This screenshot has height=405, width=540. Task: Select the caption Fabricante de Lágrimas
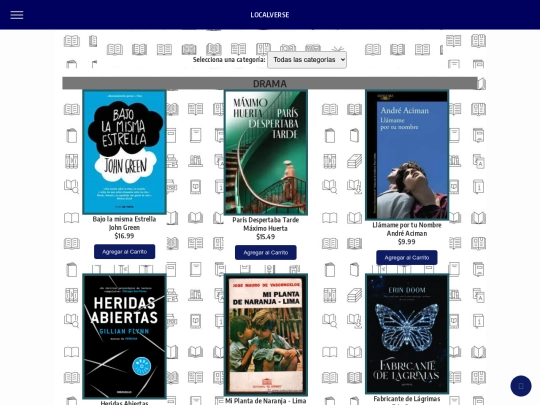coord(407,399)
